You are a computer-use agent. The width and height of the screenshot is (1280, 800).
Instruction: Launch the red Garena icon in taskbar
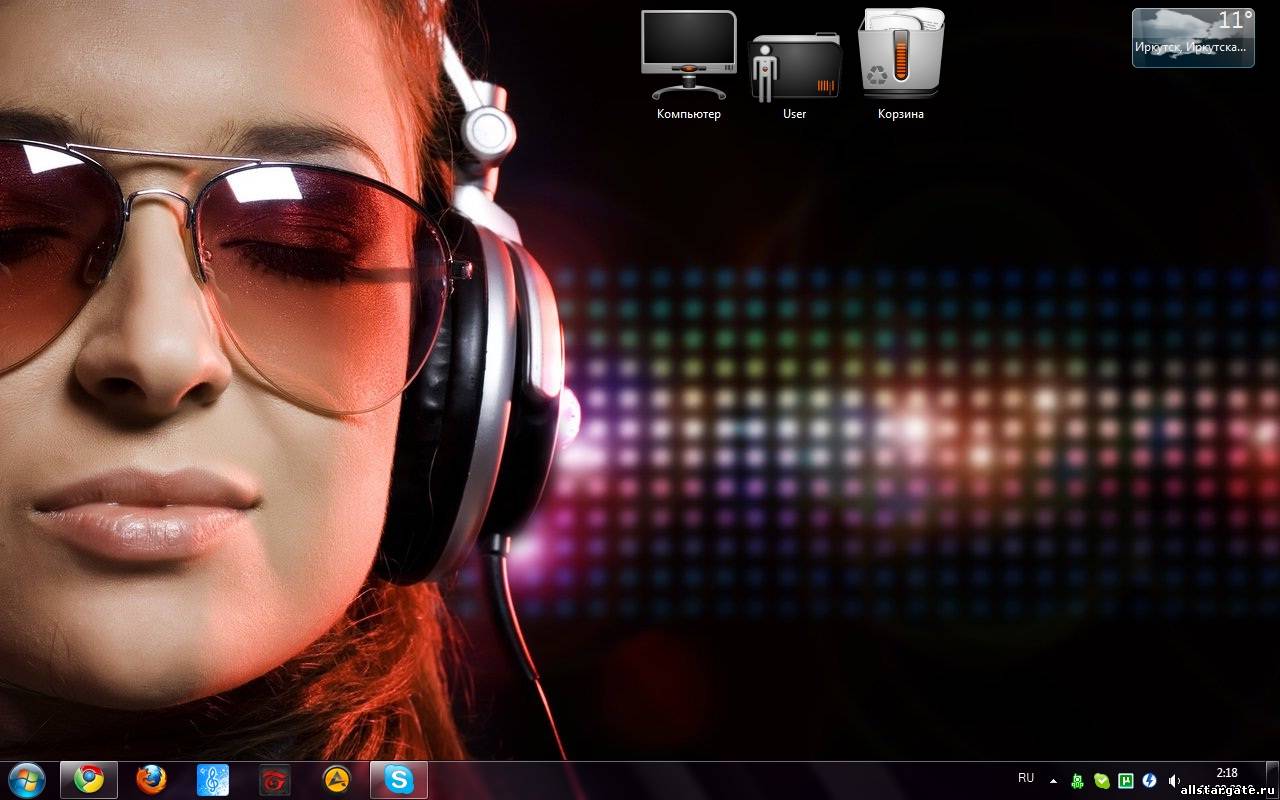pos(275,779)
